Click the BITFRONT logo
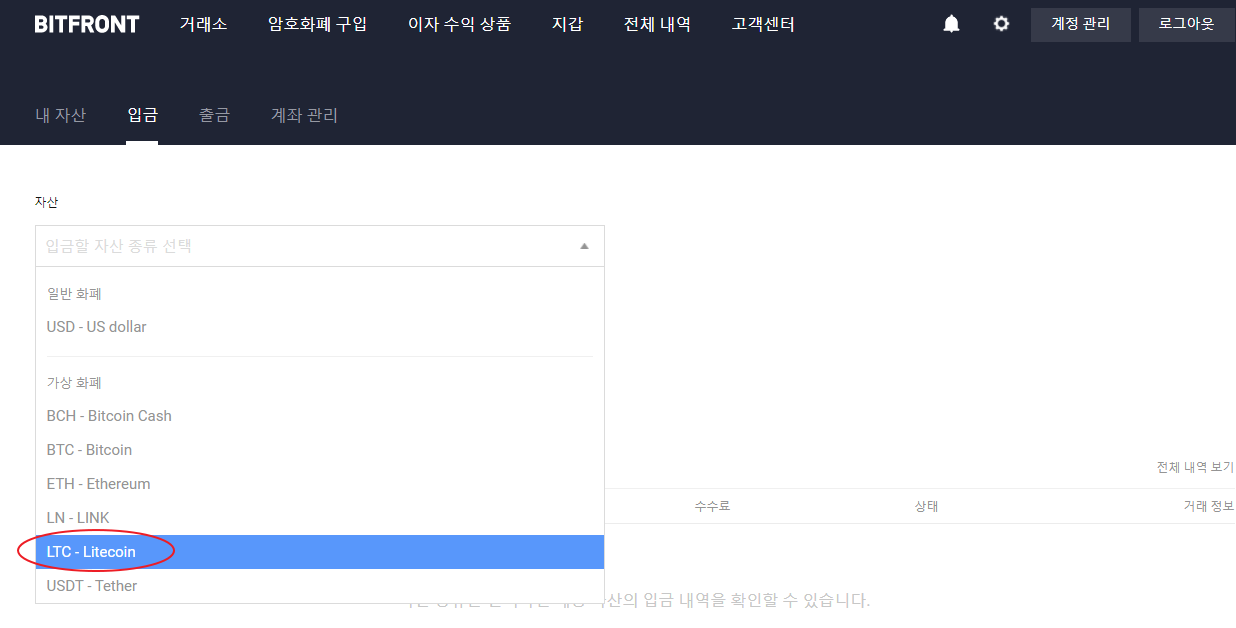Viewport: 1236px width, 628px height. point(87,24)
